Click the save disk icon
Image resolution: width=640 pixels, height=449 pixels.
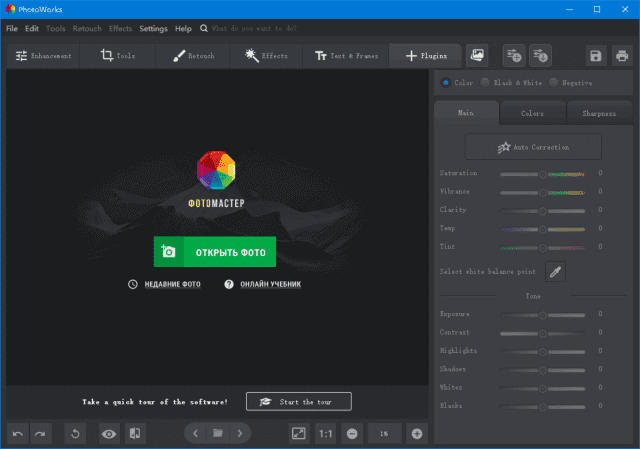click(596, 56)
